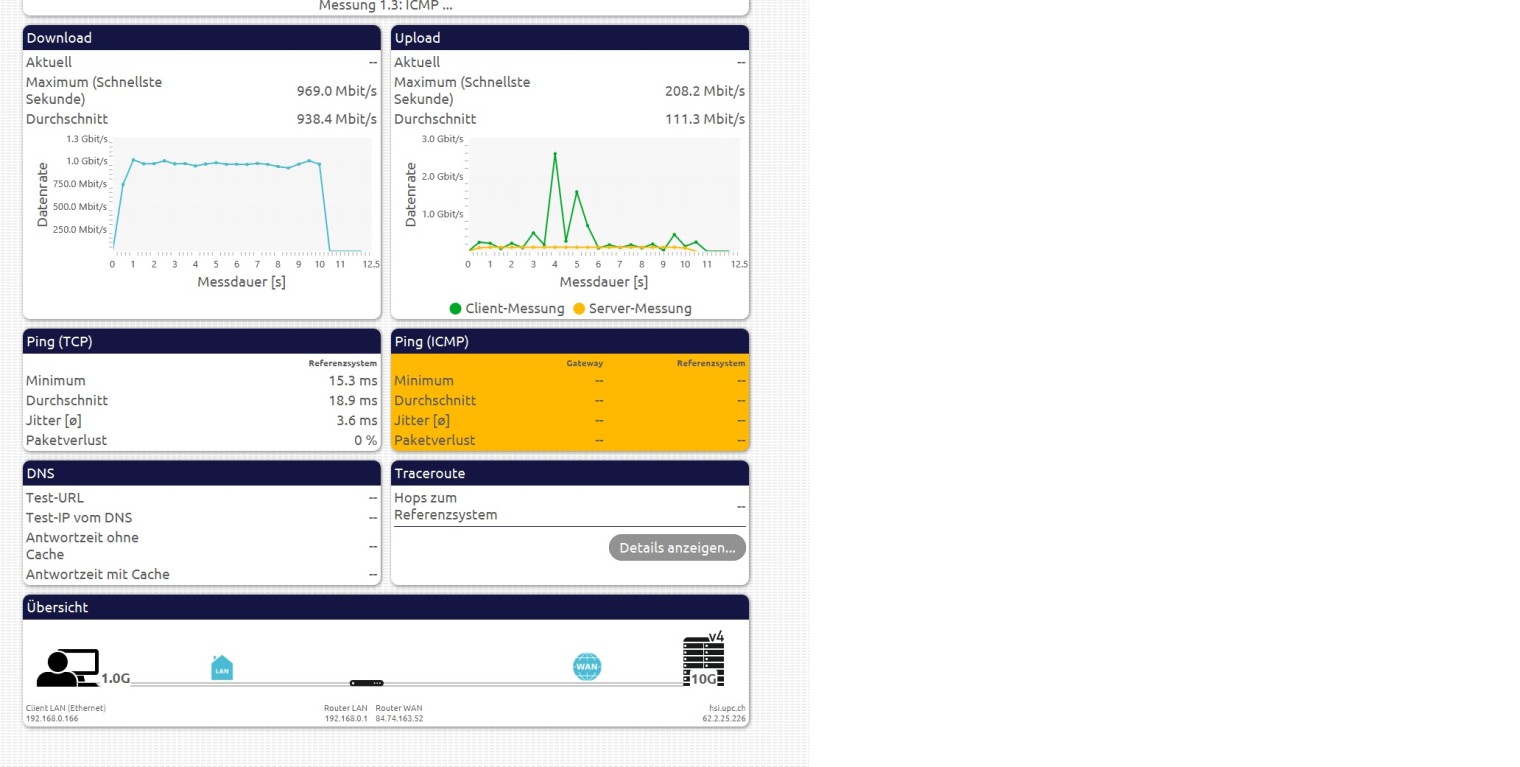The height and width of the screenshot is (767, 1520).
Task: Click the Client LAN (Ethernet) label
Action: pyautogui.click(x=65, y=708)
